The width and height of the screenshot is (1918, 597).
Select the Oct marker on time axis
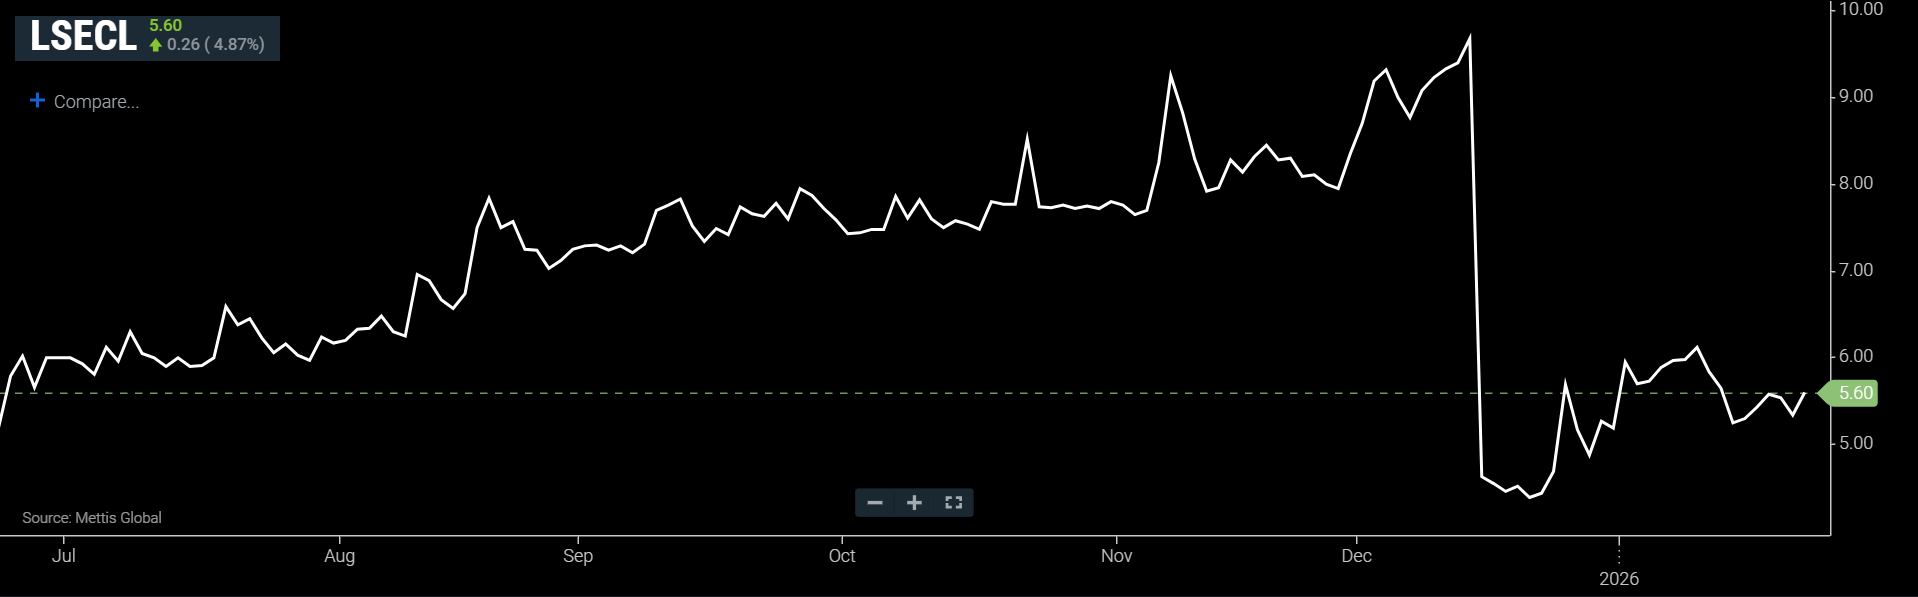[842, 556]
